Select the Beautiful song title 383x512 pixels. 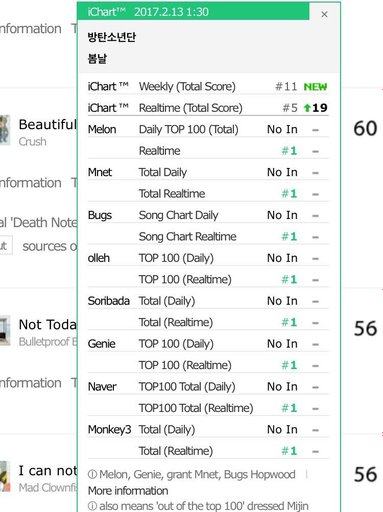48,125
